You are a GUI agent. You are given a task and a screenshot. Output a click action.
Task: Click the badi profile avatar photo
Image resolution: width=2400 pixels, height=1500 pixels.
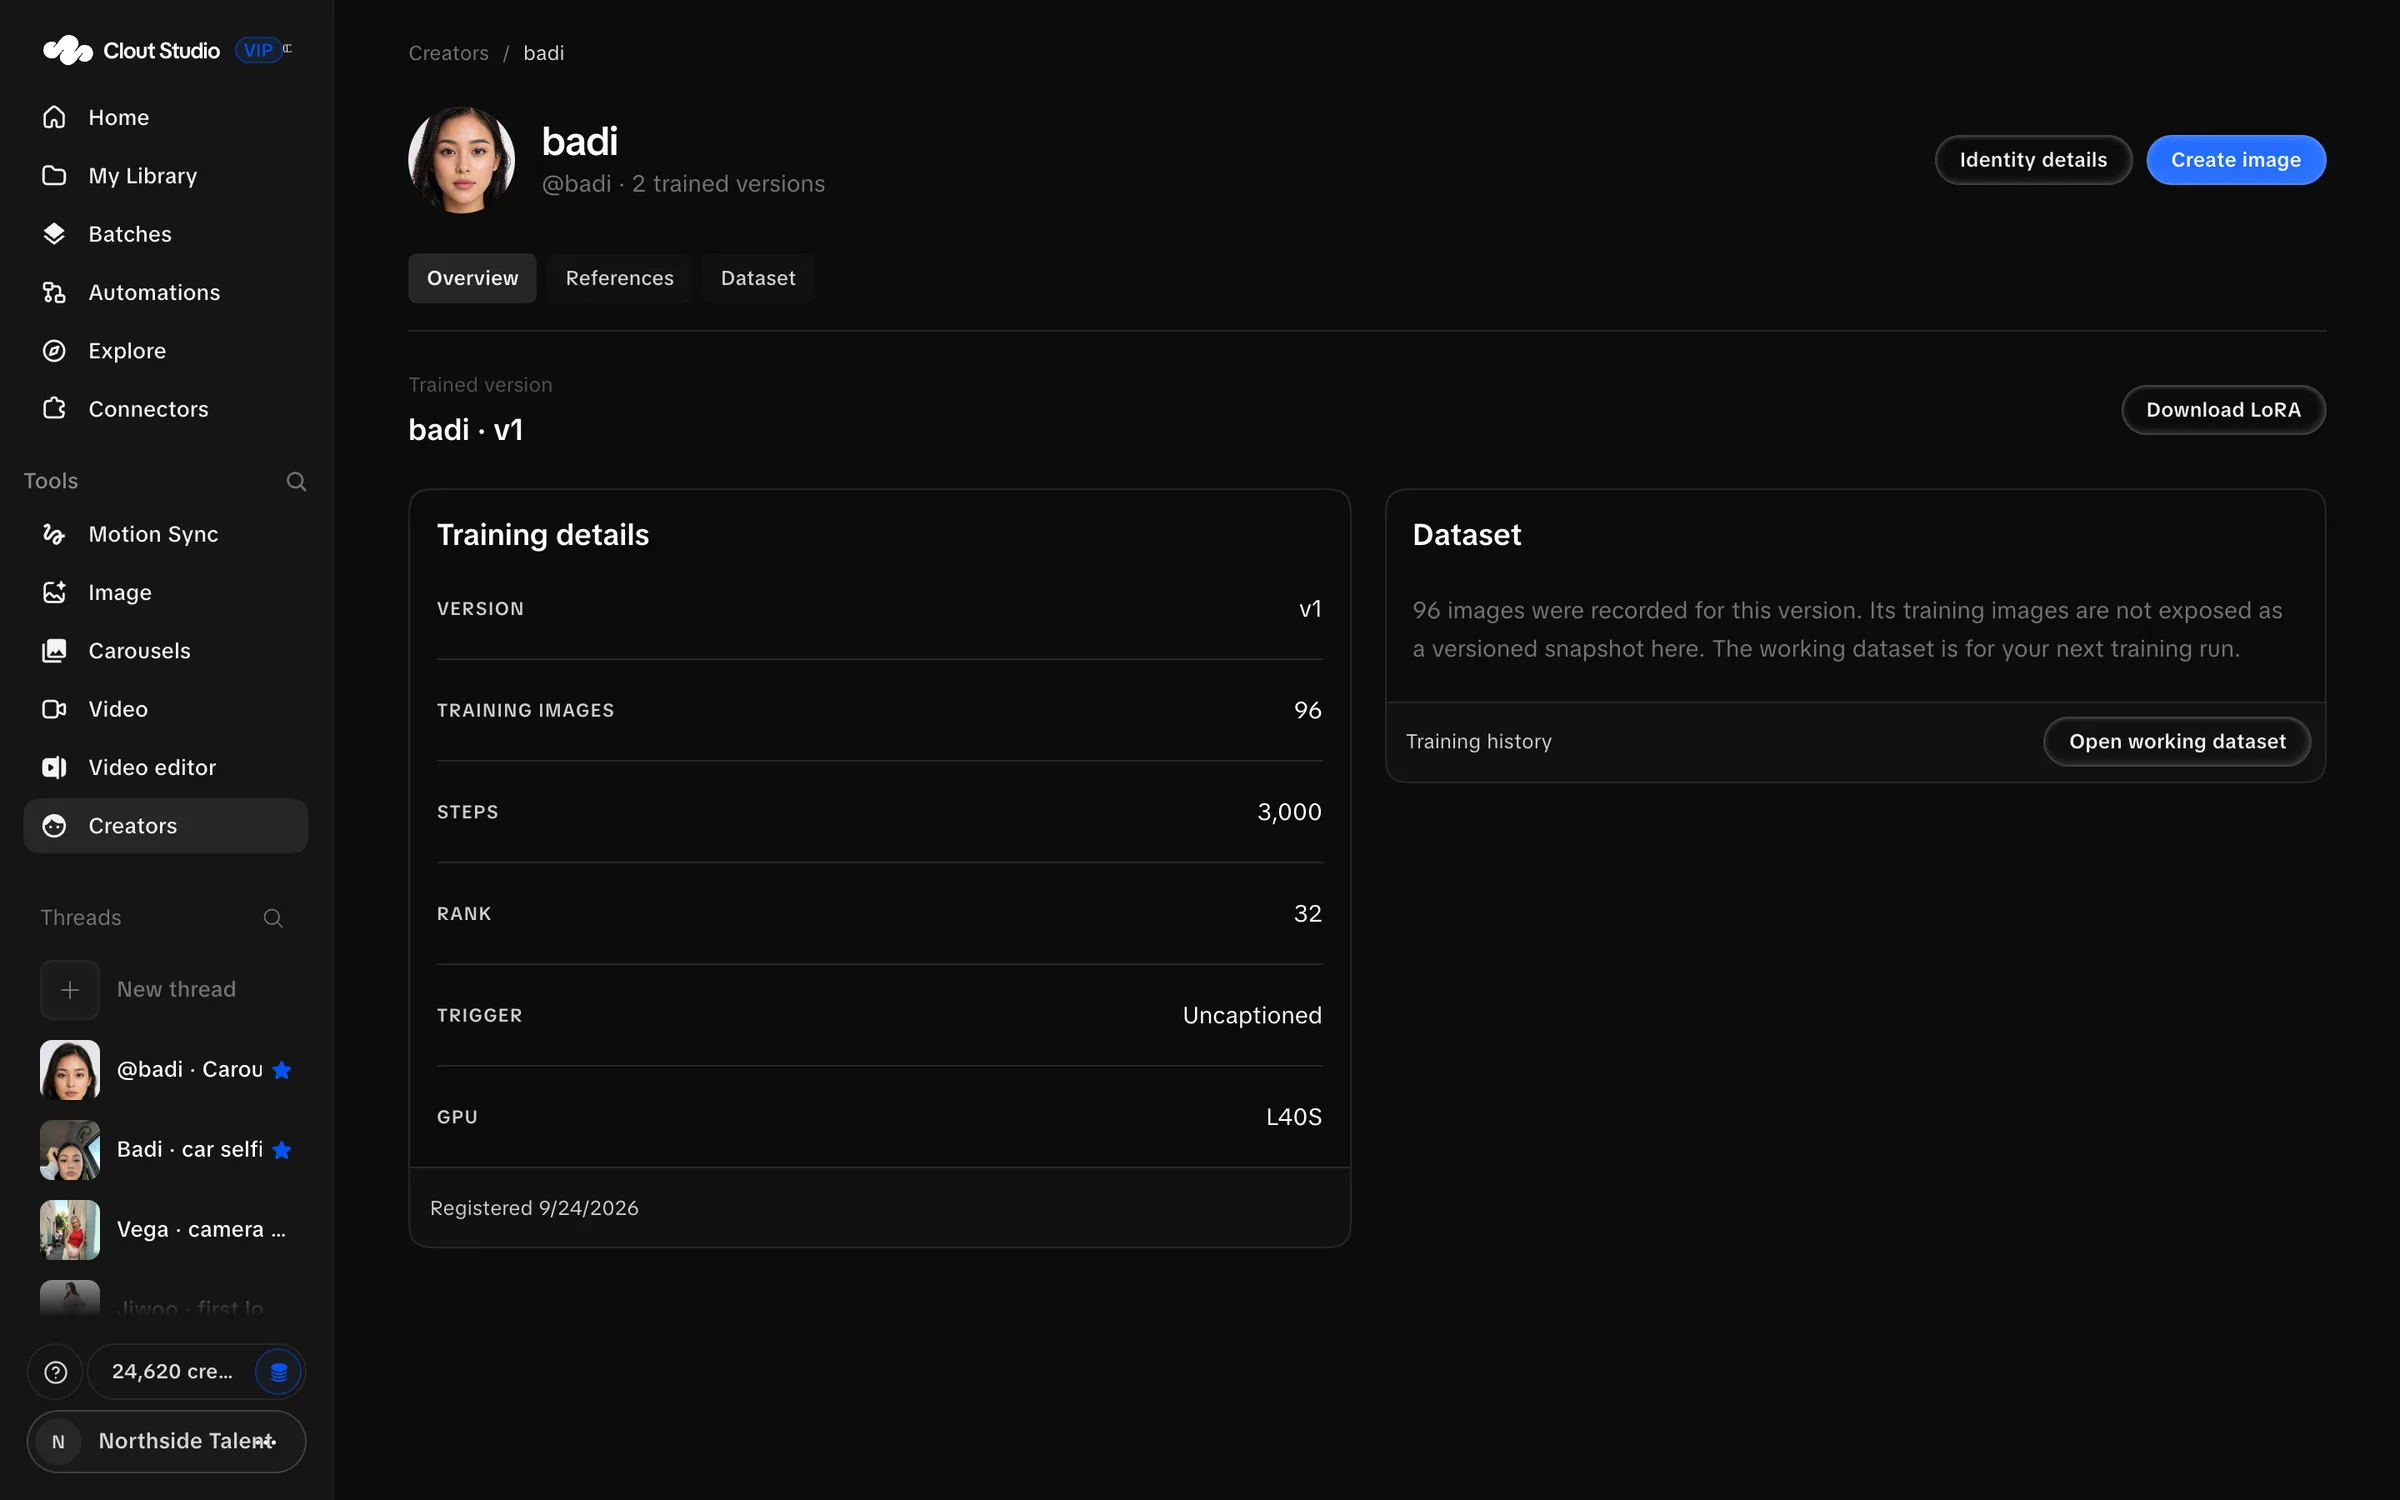[x=461, y=160]
